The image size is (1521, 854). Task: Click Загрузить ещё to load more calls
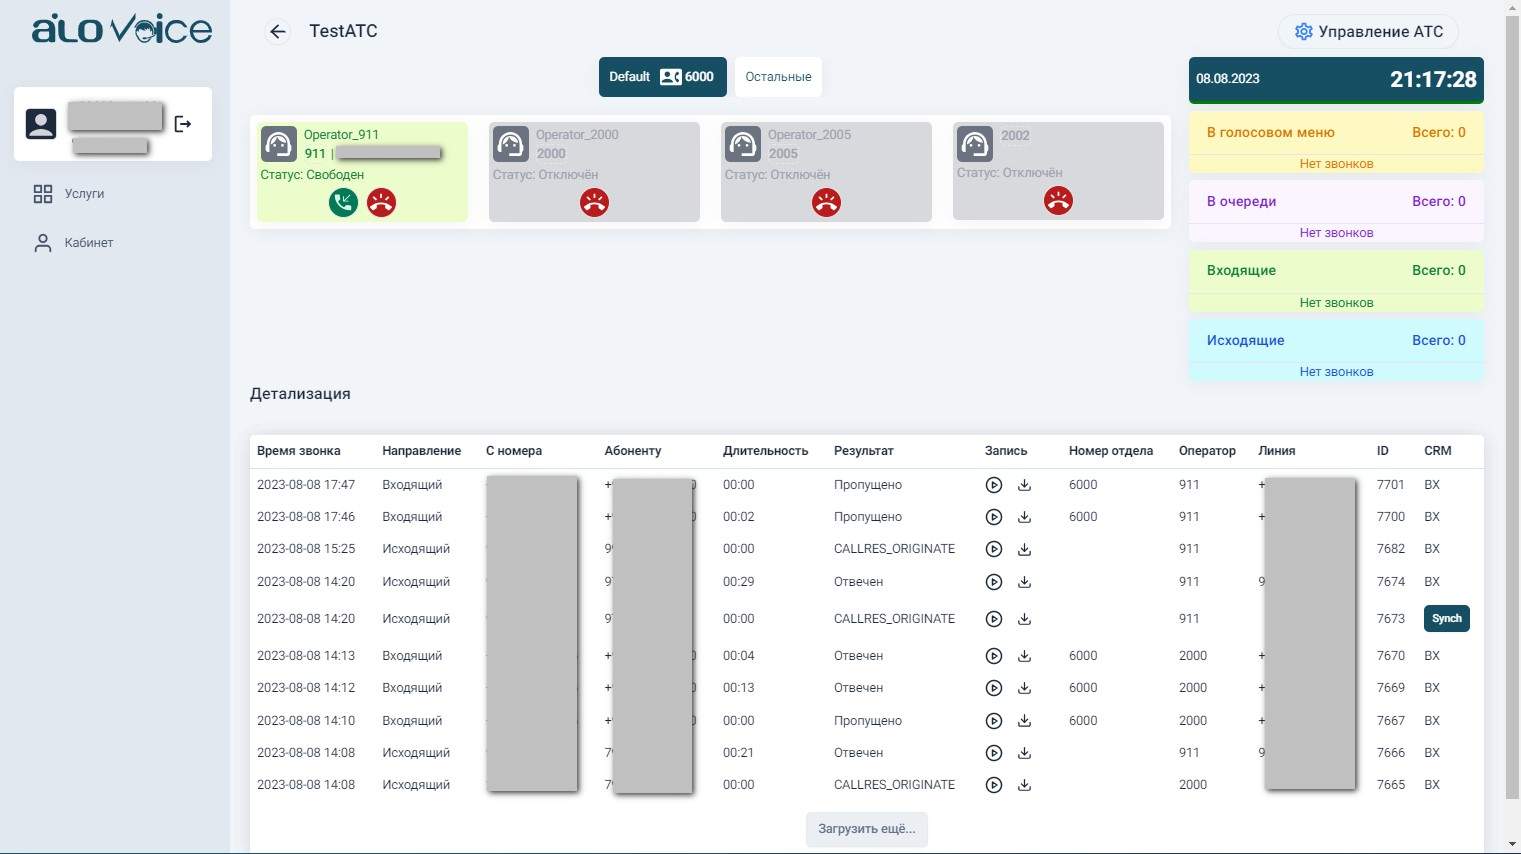pyautogui.click(x=866, y=829)
